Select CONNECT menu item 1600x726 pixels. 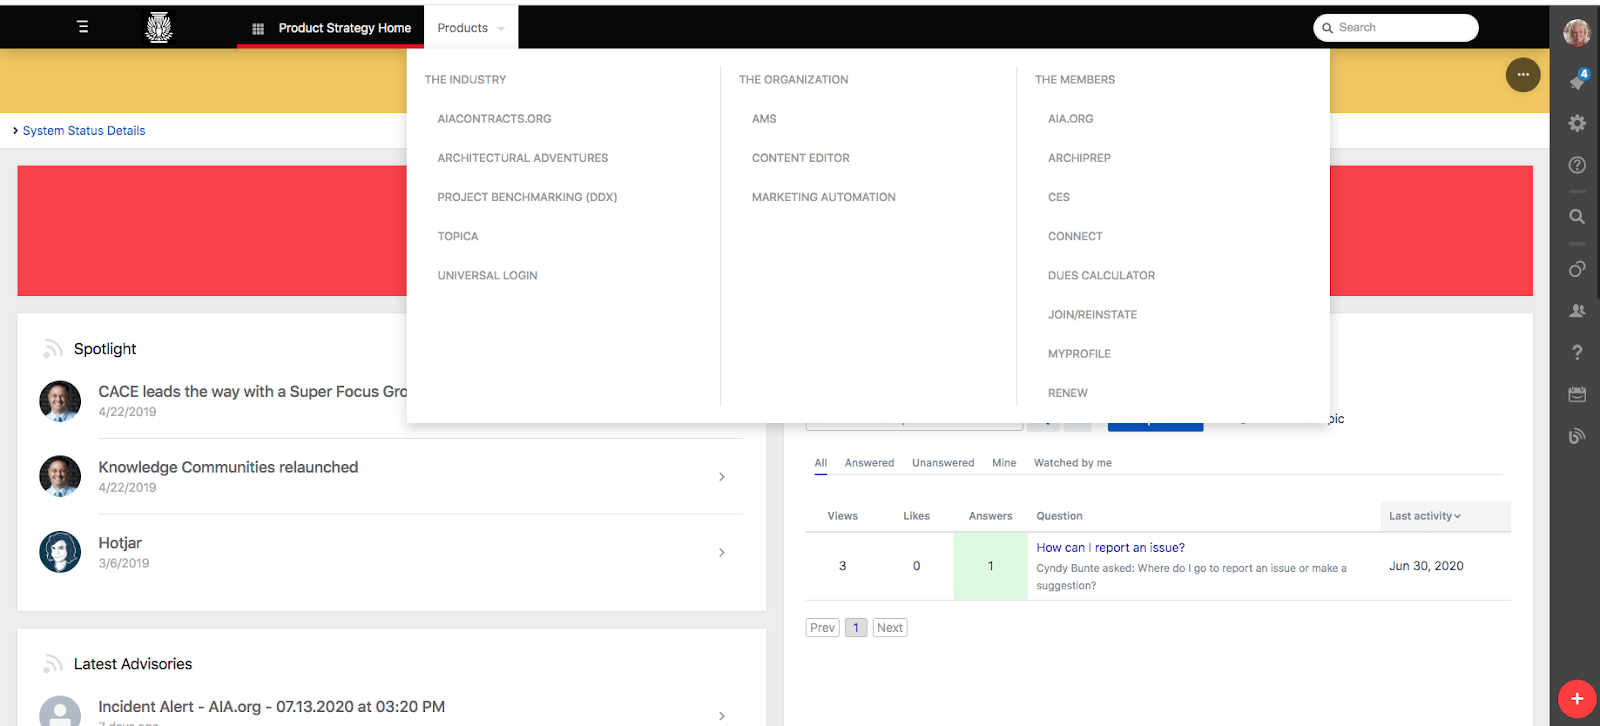click(1075, 236)
